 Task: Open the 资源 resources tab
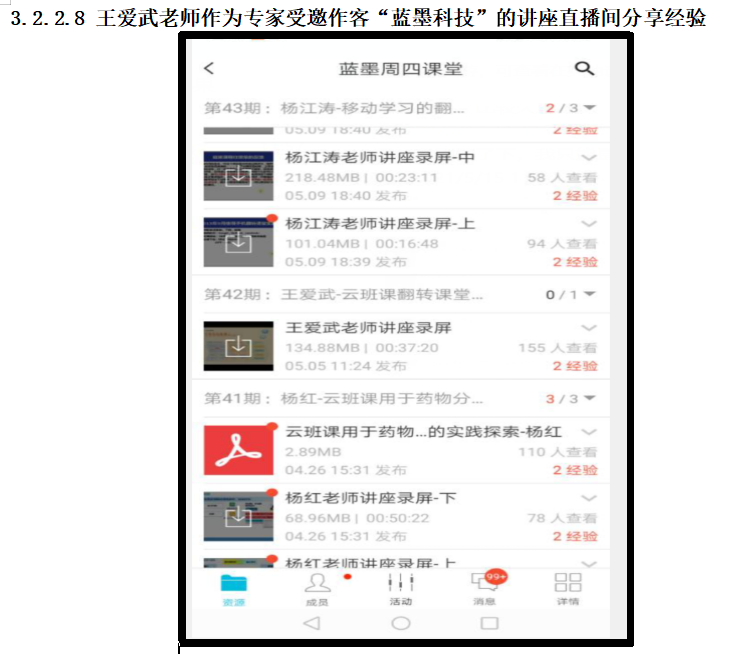point(234,588)
